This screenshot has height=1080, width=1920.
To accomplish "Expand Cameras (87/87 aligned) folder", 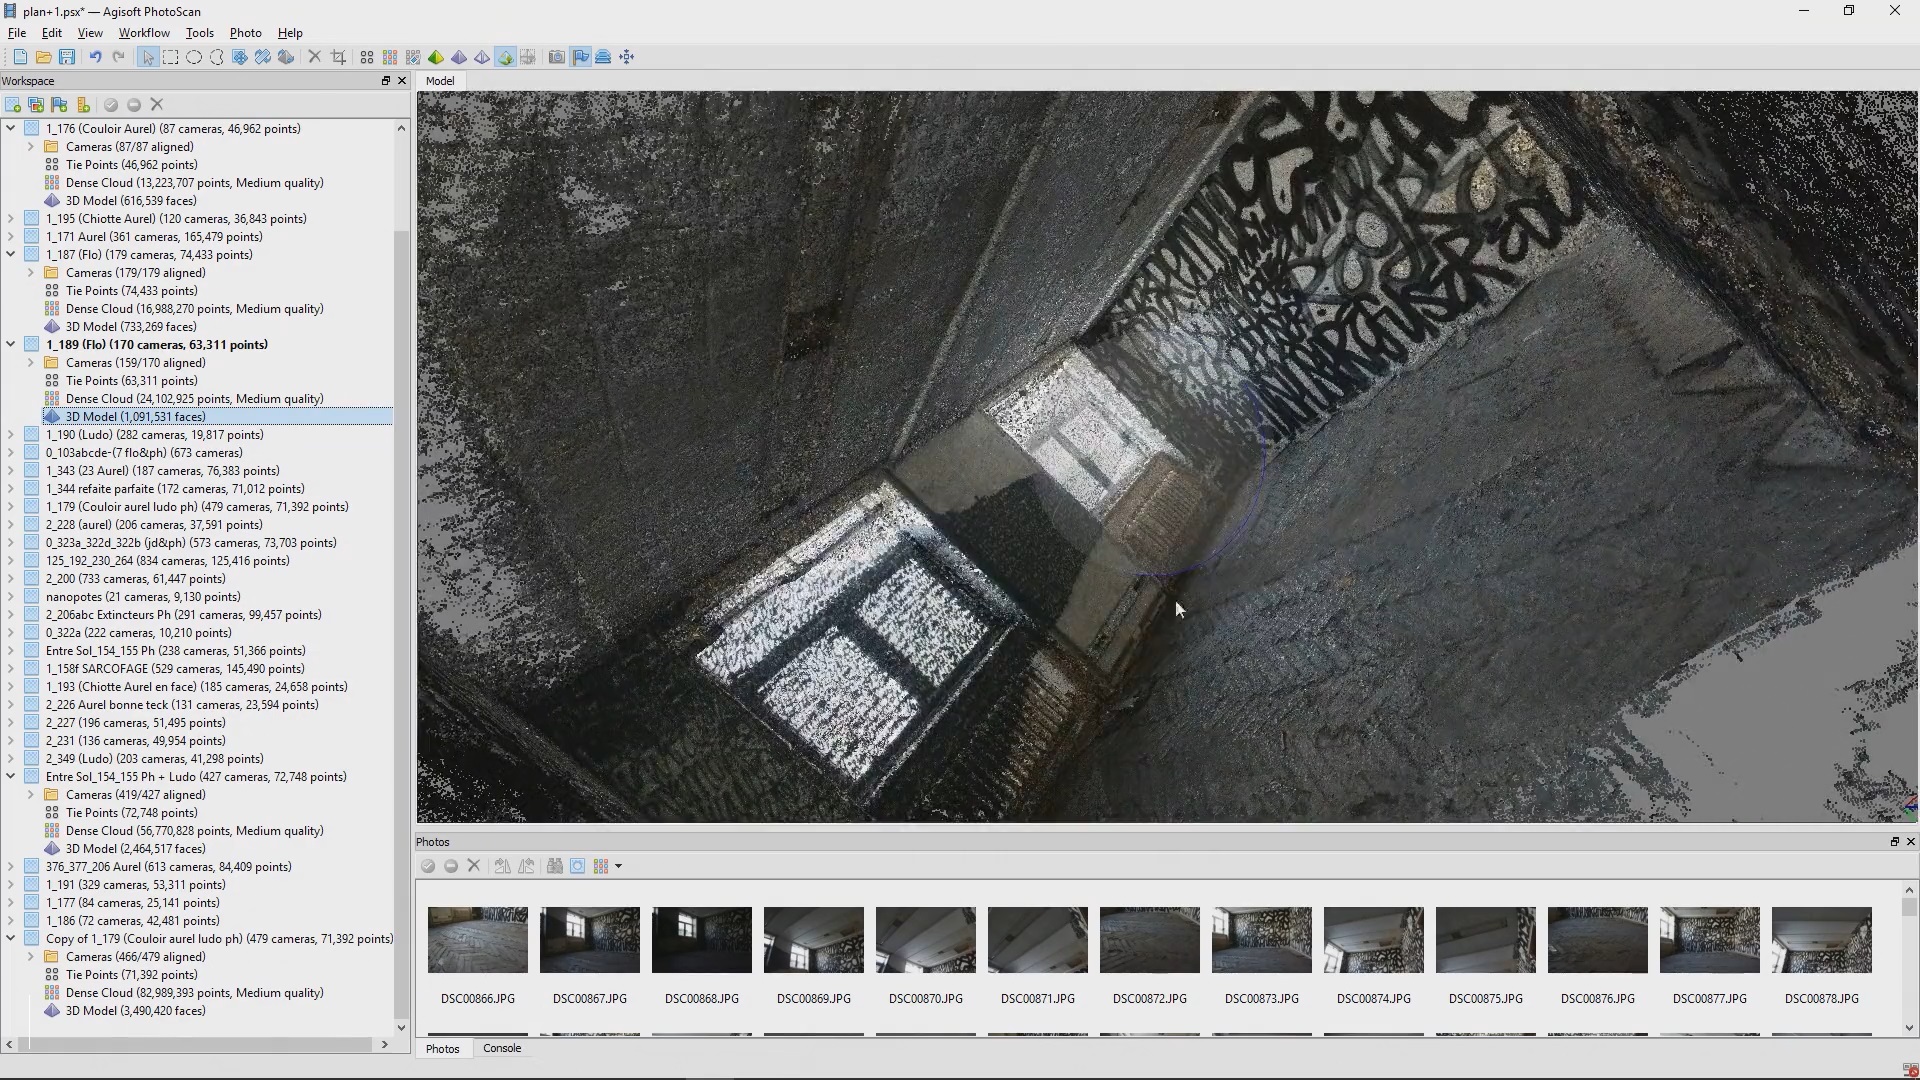I will point(31,146).
